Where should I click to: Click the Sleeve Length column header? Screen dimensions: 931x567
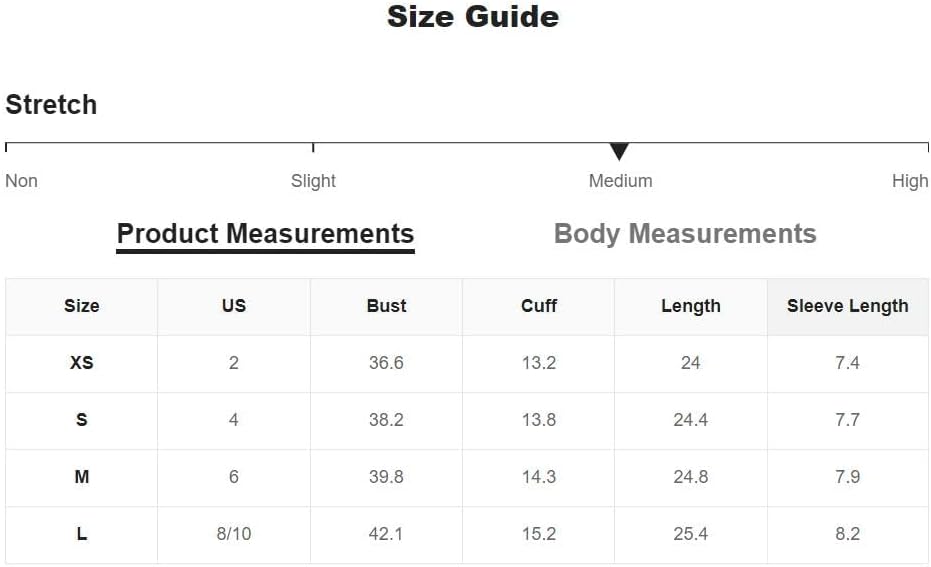[847, 306]
